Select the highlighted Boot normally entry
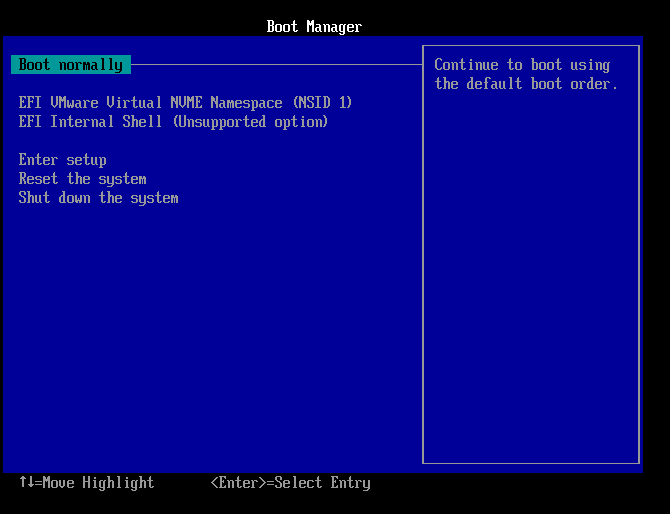This screenshot has width=670, height=514. click(x=71, y=65)
